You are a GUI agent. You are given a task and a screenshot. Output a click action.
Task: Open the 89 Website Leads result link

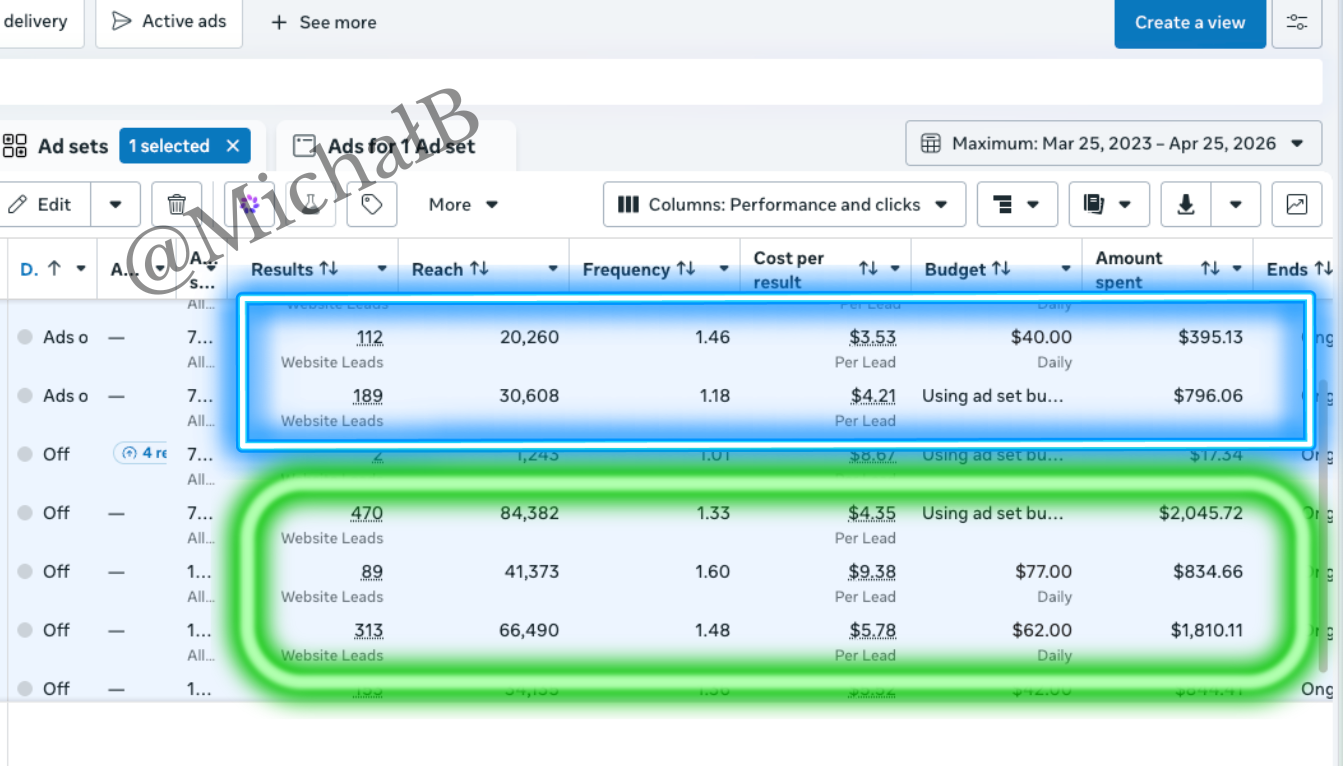[x=372, y=572]
